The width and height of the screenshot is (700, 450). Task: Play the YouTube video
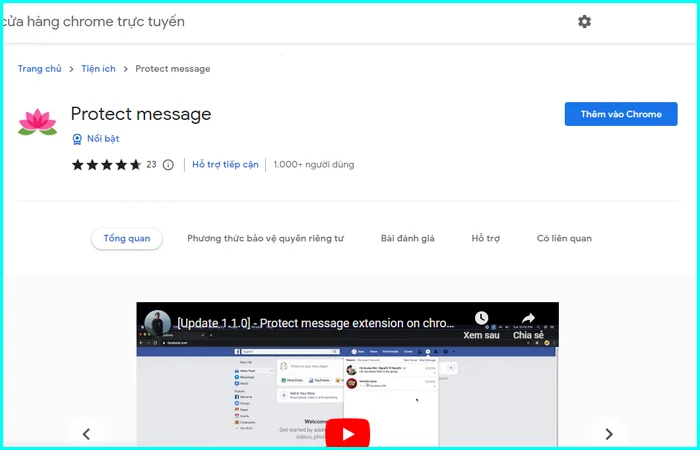(348, 433)
